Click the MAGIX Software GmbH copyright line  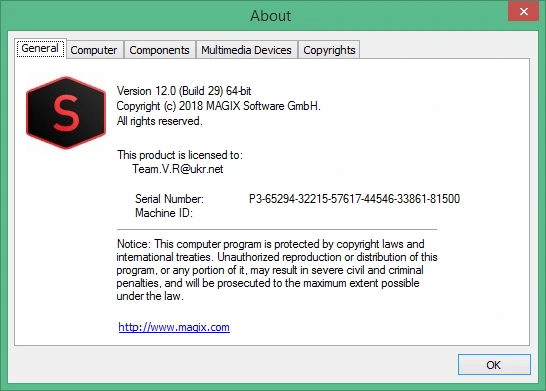218,106
